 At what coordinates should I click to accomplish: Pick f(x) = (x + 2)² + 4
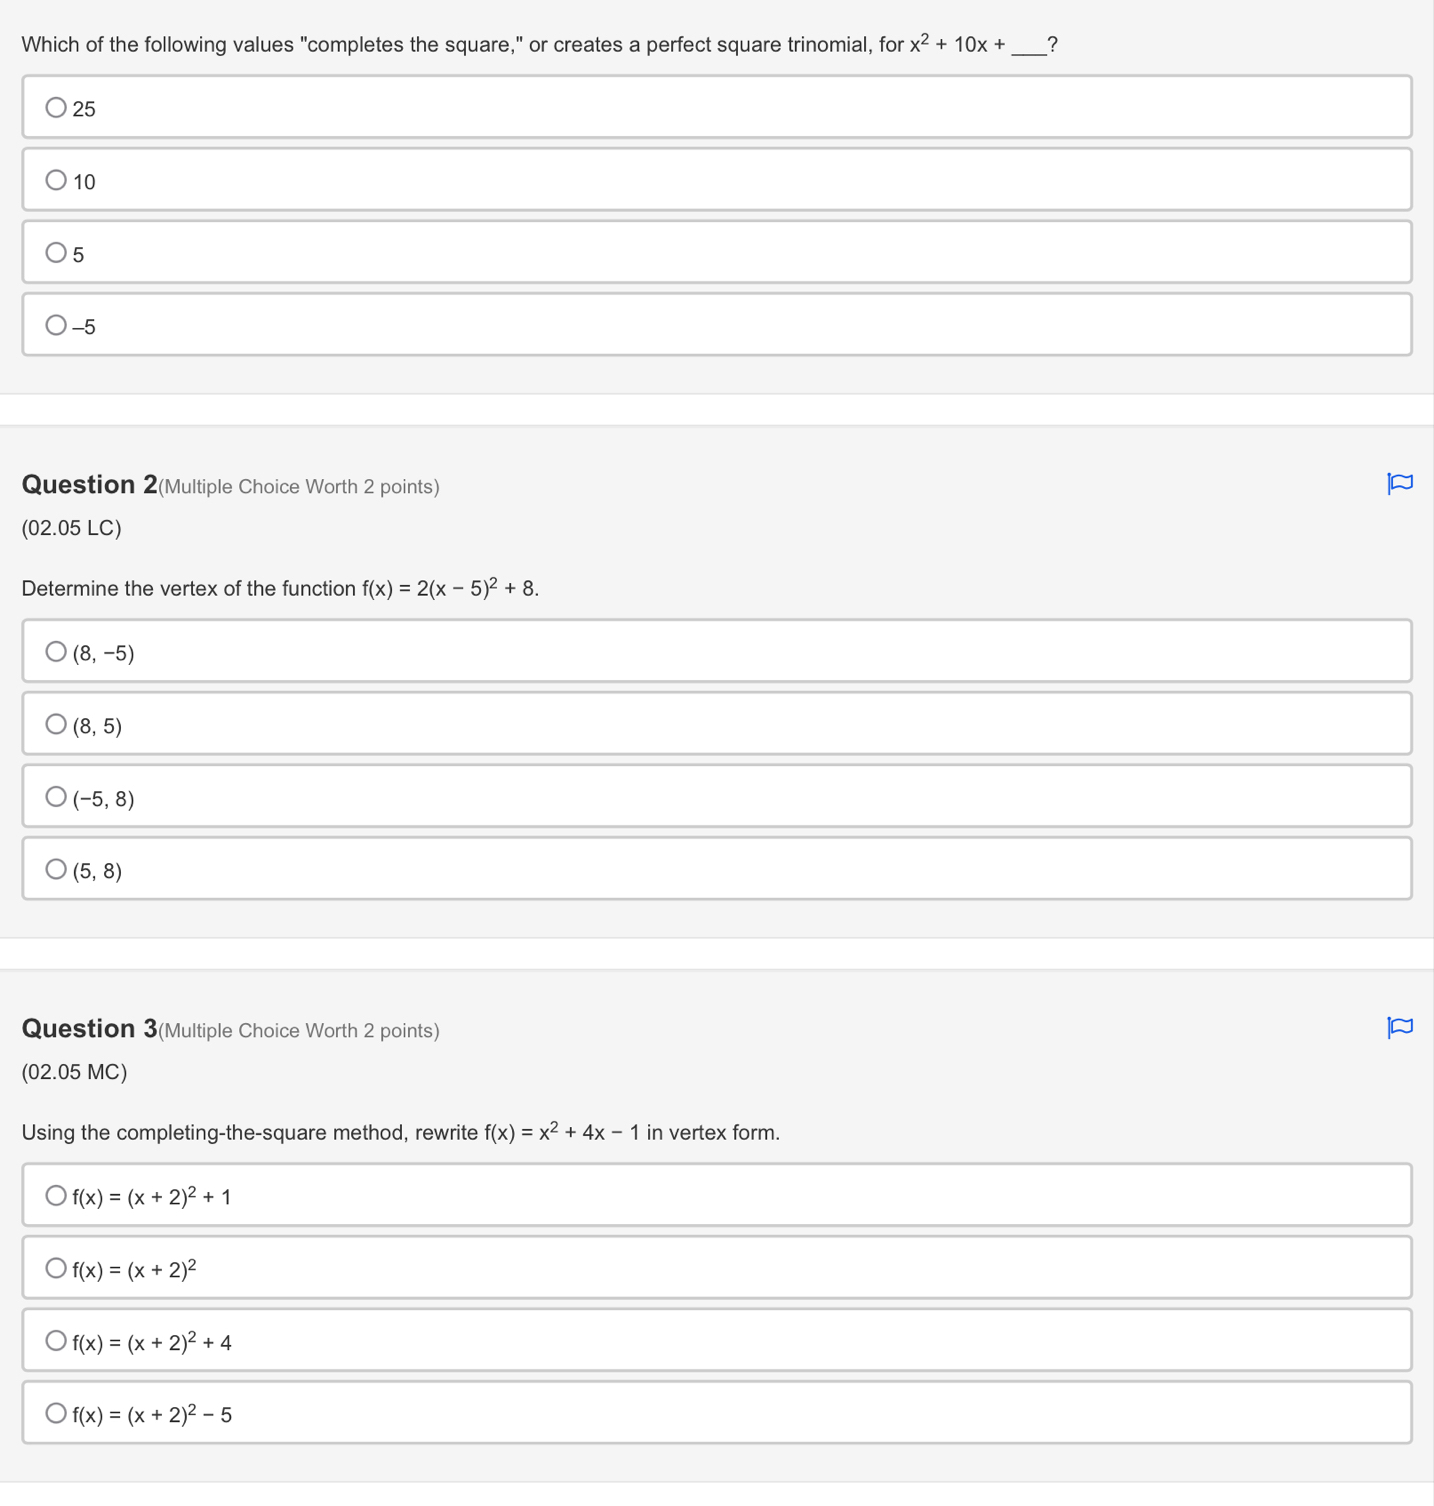pyautogui.click(x=56, y=1340)
